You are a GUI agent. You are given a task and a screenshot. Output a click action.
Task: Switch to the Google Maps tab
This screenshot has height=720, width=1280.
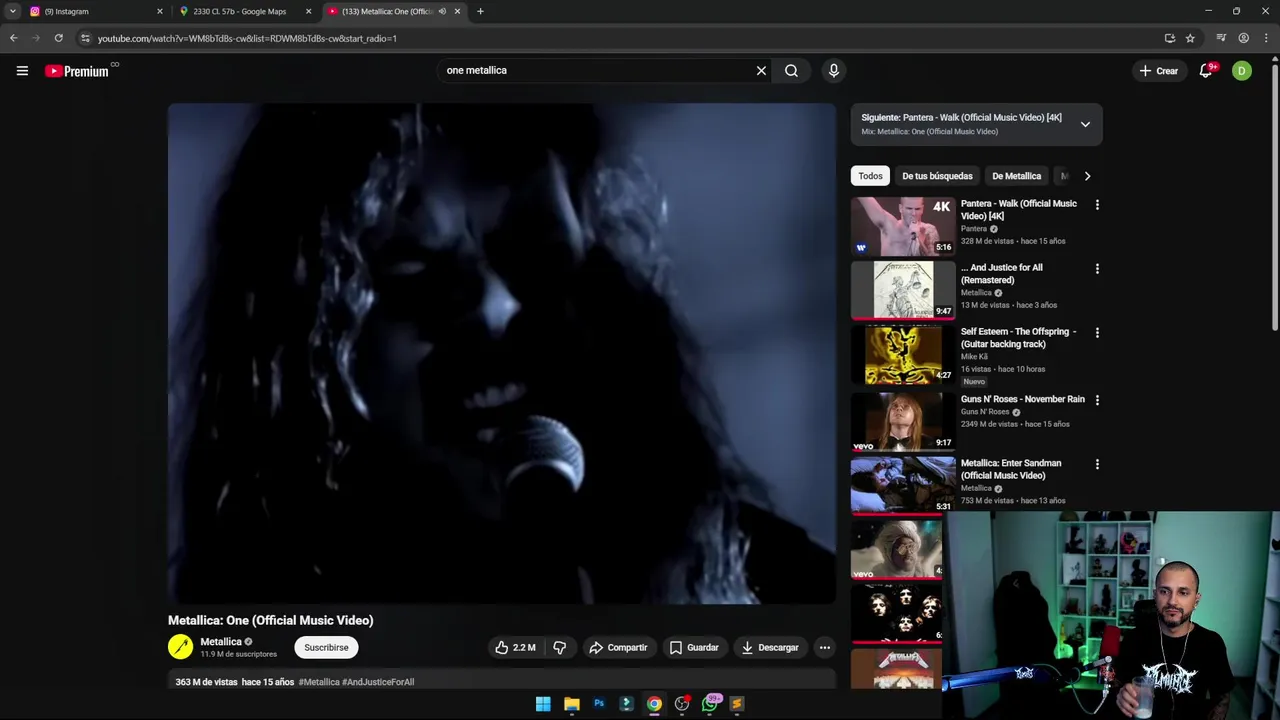[244, 11]
